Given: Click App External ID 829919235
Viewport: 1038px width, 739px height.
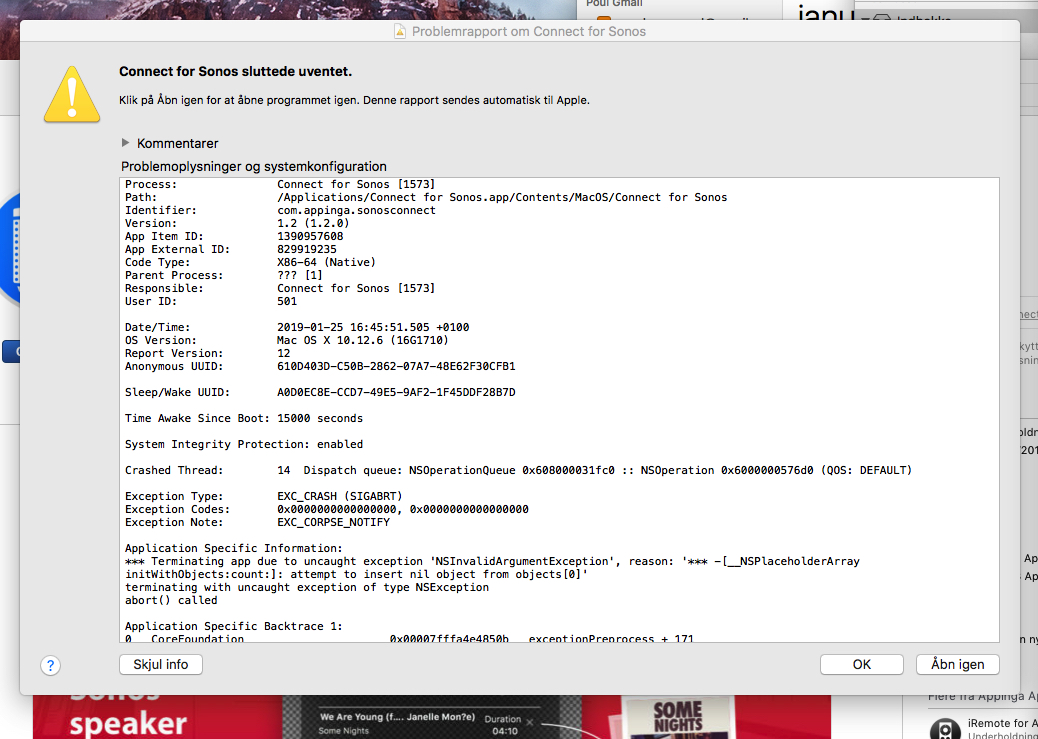Looking at the screenshot, I should [231, 249].
